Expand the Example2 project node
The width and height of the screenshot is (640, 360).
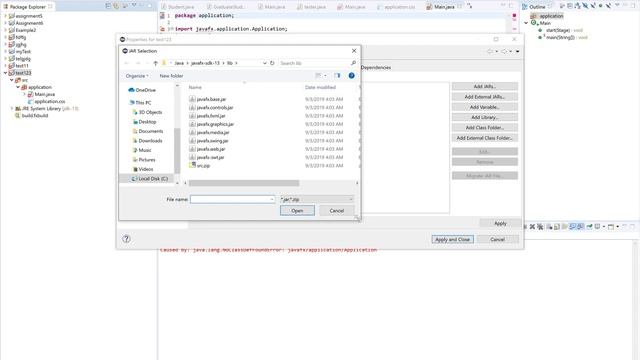coord(5,30)
